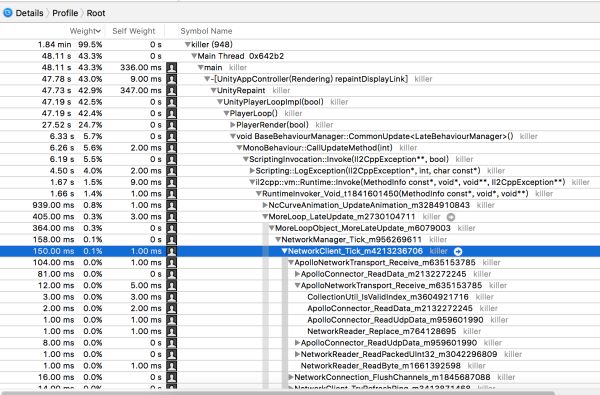This screenshot has height=395, width=600.
Task: Click the Details icon in the path bar
Action: pos(7,13)
